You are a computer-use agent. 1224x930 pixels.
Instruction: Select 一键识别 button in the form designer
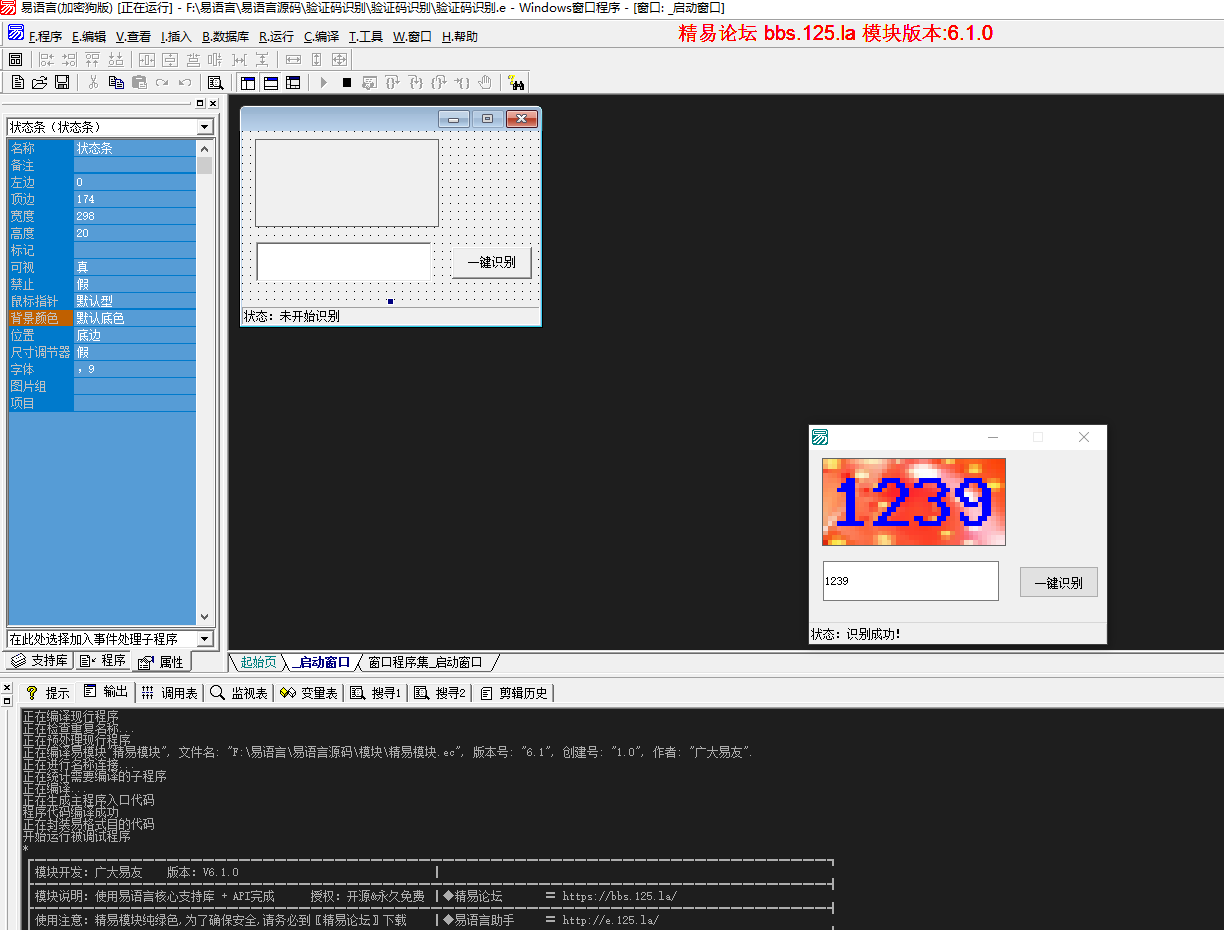click(x=491, y=262)
